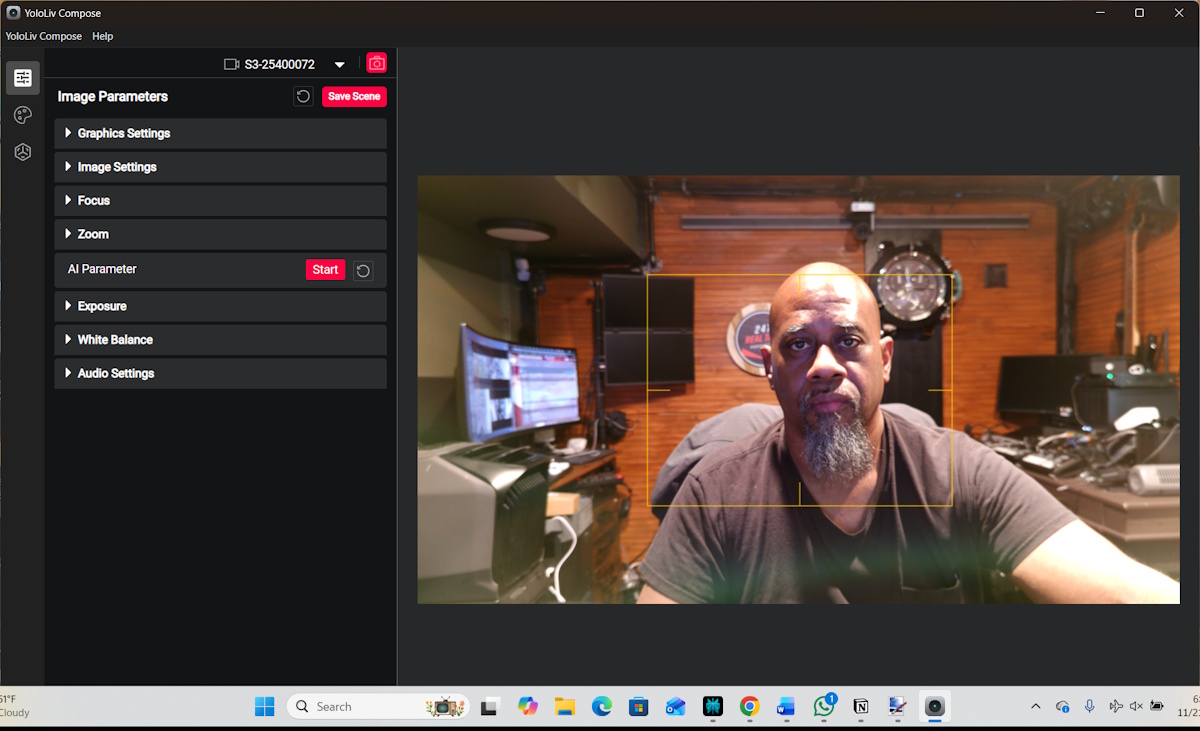Expand the Audio Settings section
Viewport: 1200px width, 731px height.
pos(115,373)
